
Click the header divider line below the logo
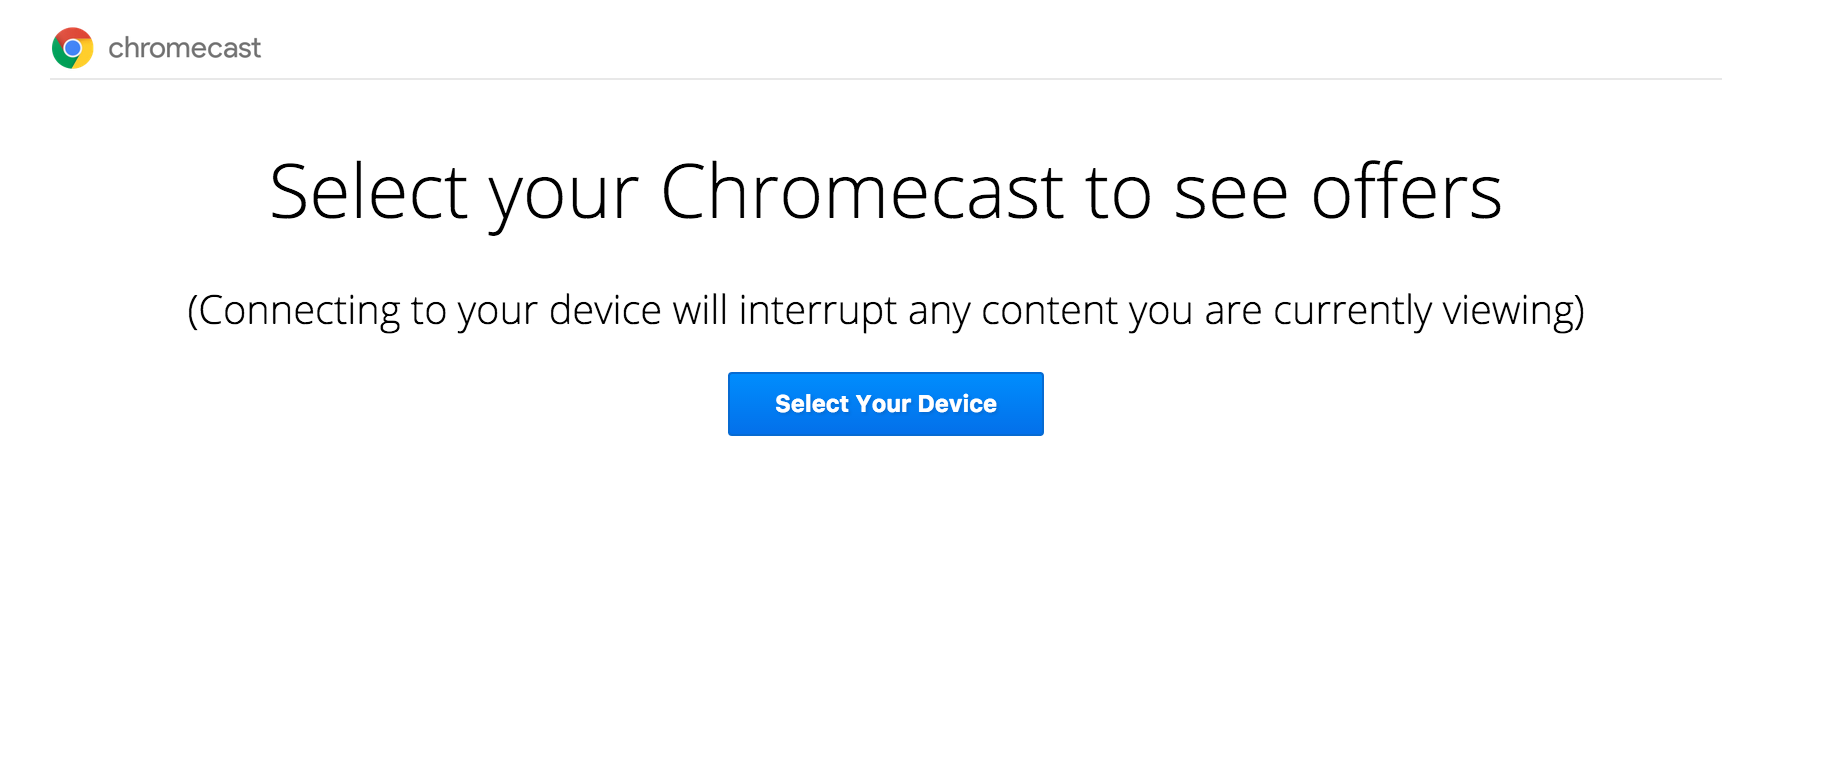click(x=886, y=79)
